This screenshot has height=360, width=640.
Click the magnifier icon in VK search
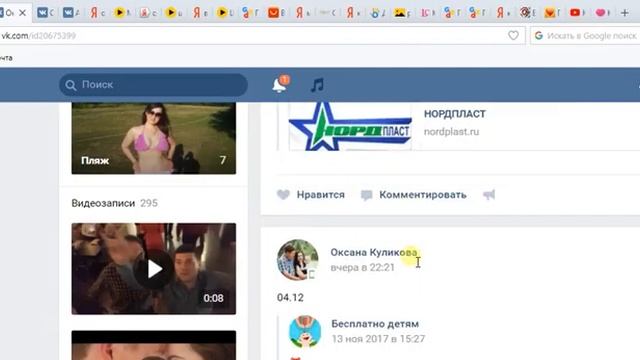pos(71,85)
